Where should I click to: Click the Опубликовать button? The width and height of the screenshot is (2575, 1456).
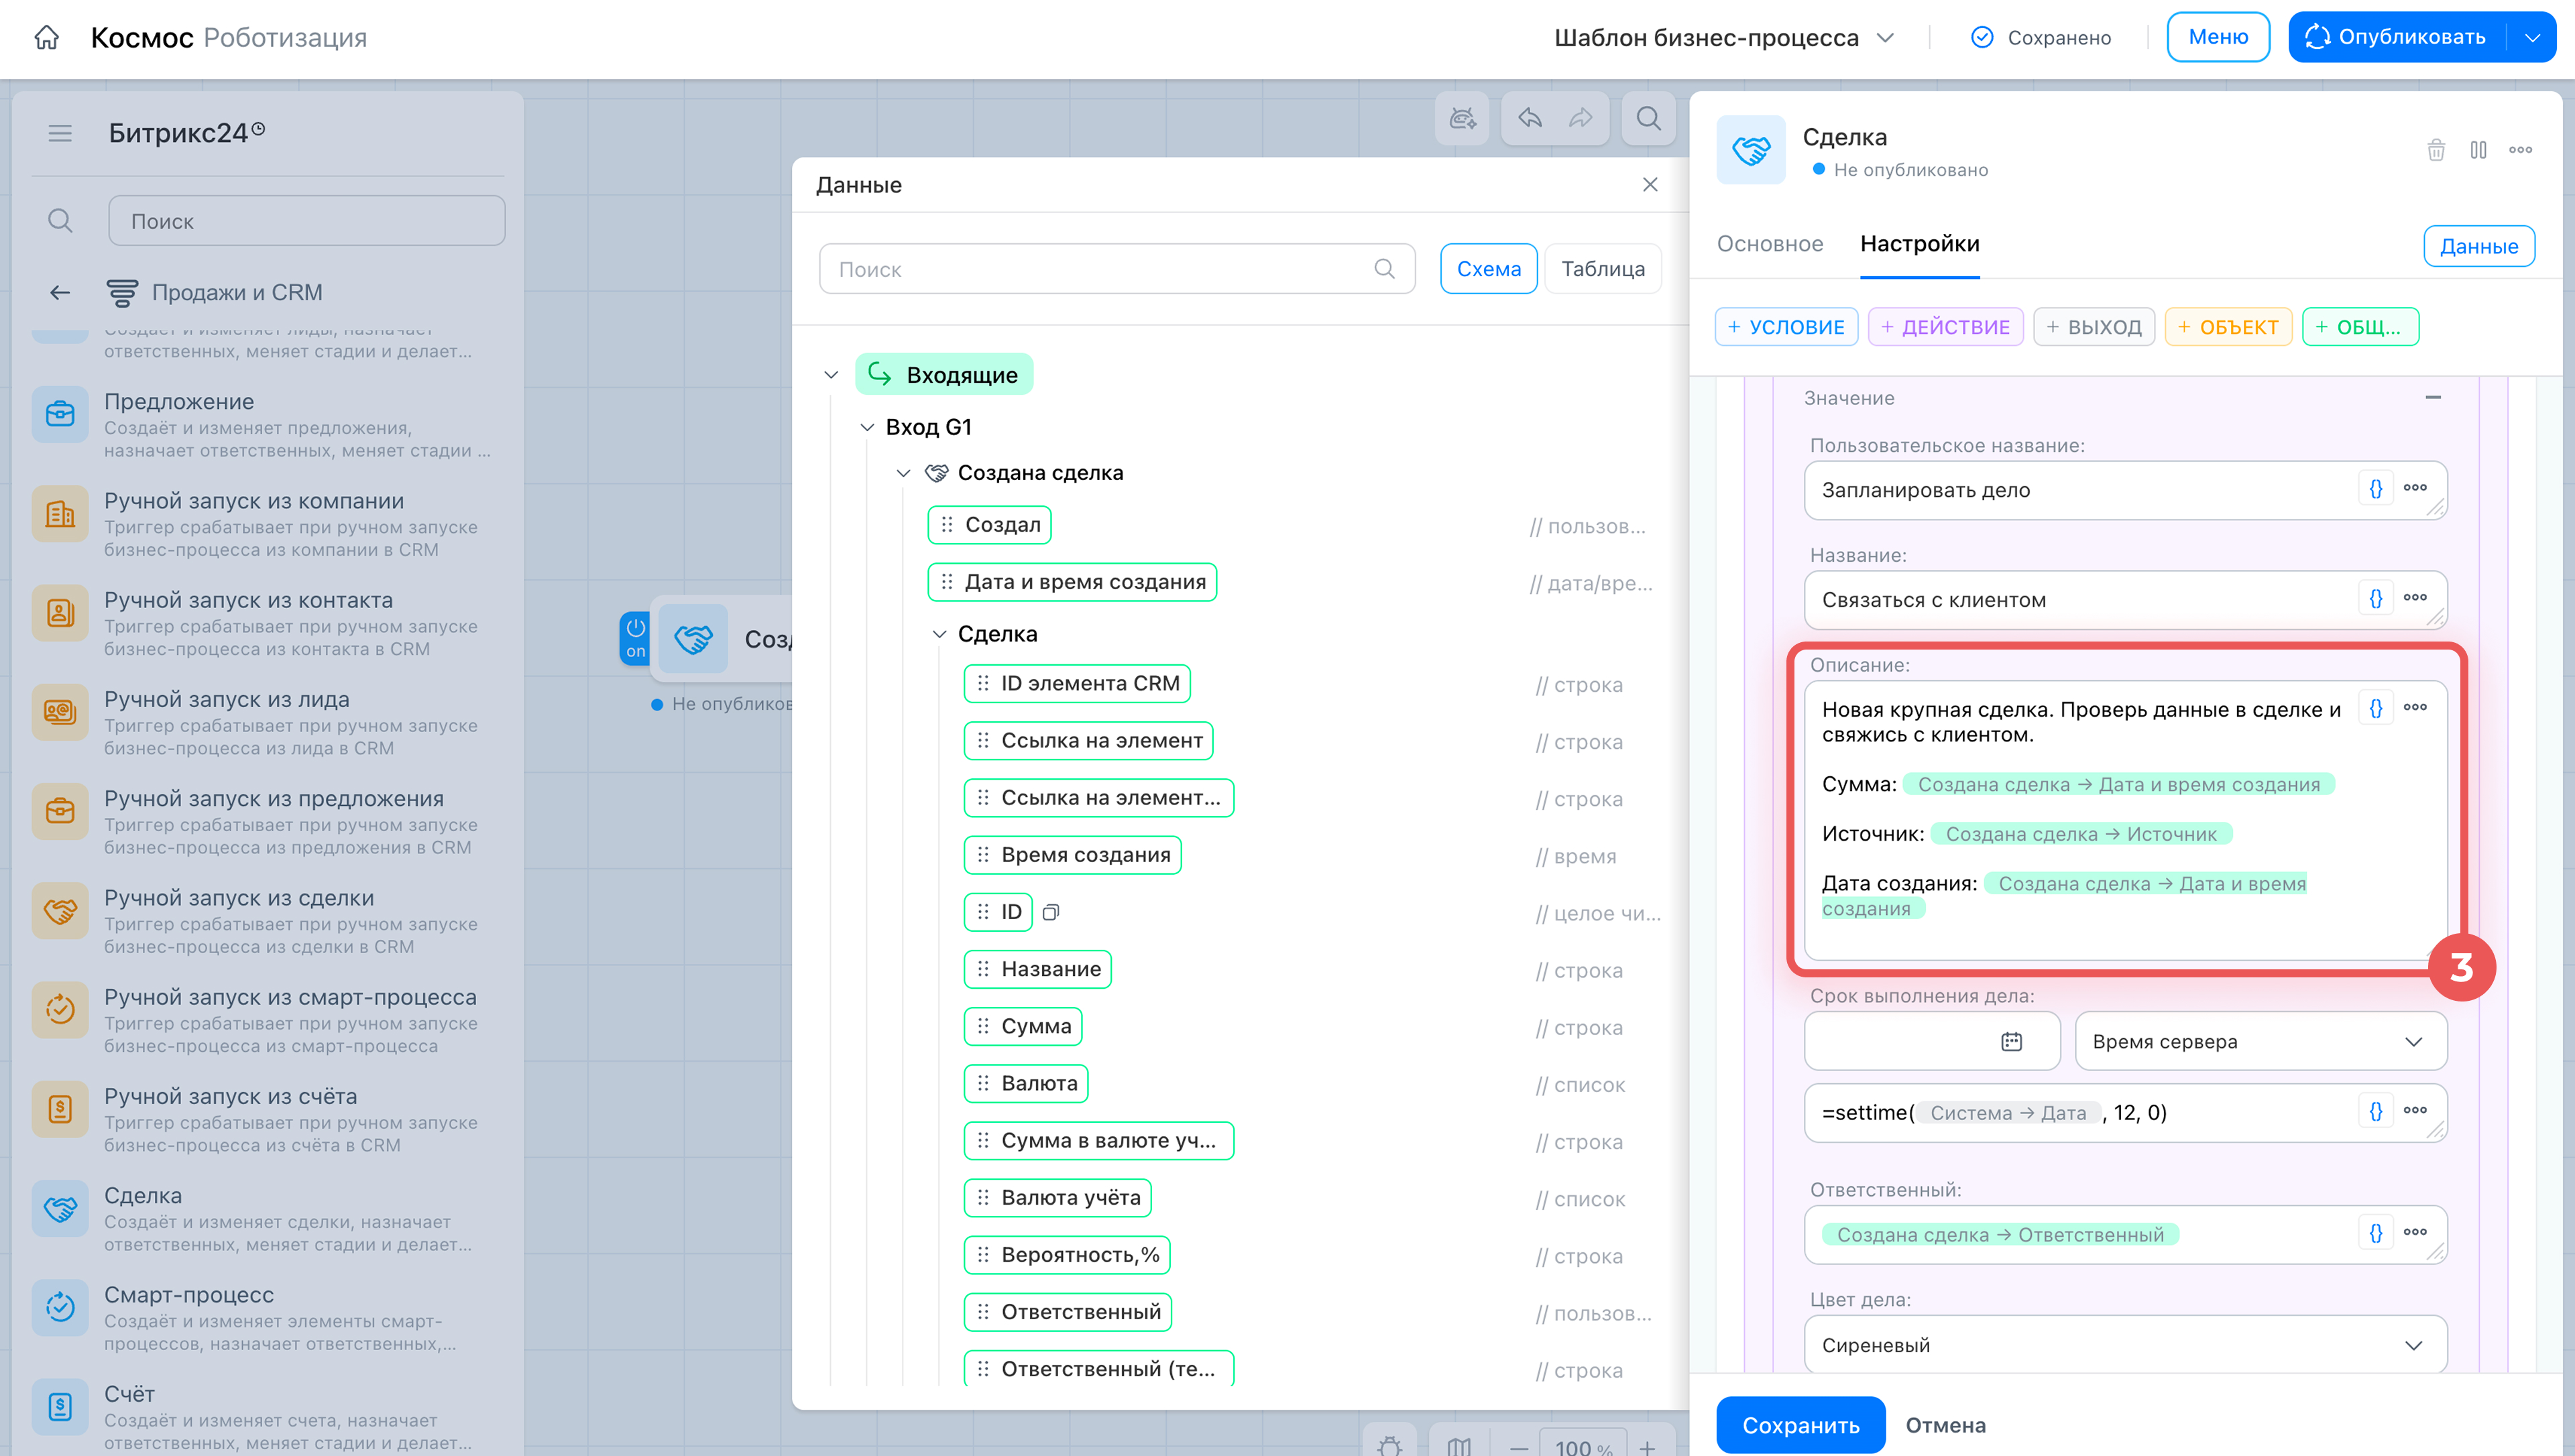[x=2397, y=37]
